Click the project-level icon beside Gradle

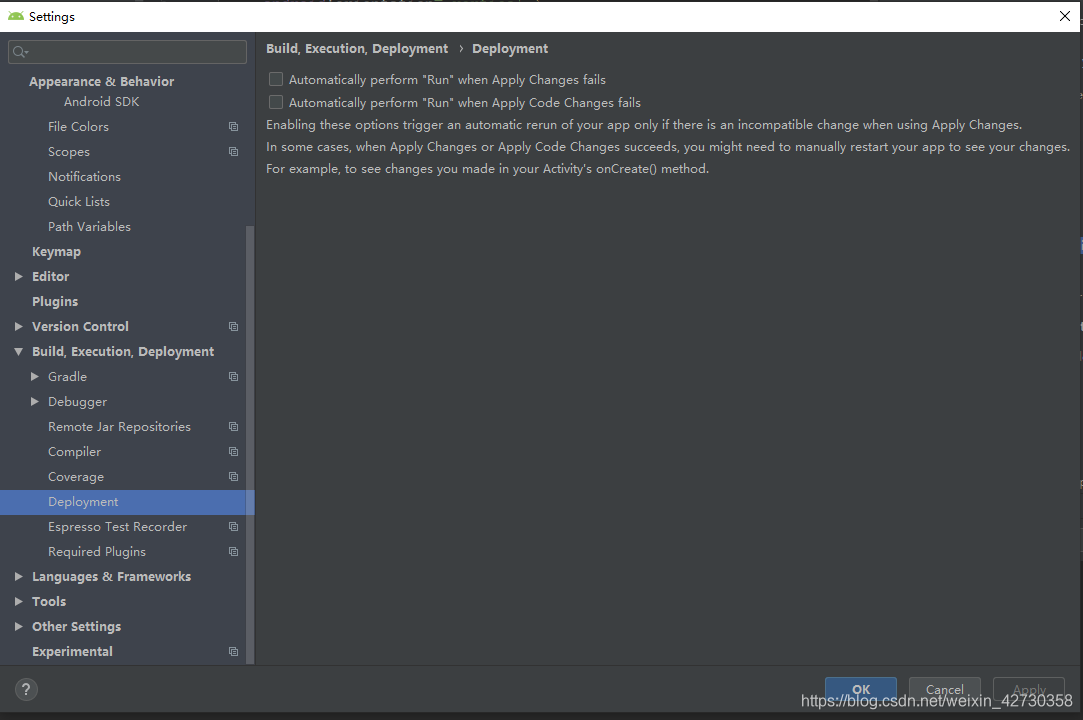click(233, 377)
